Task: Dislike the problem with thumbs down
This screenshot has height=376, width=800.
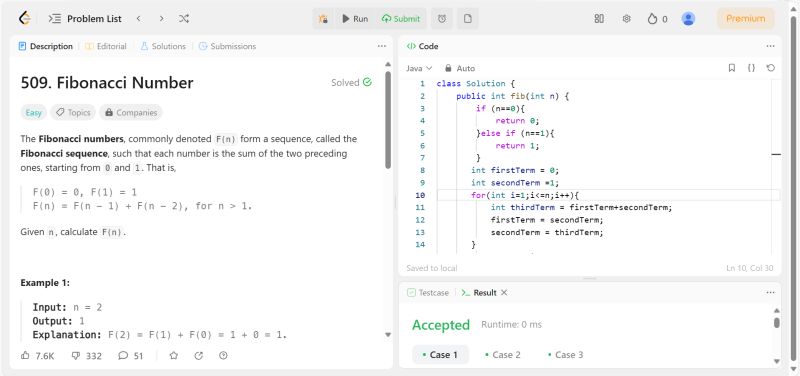Action: [x=86, y=356]
